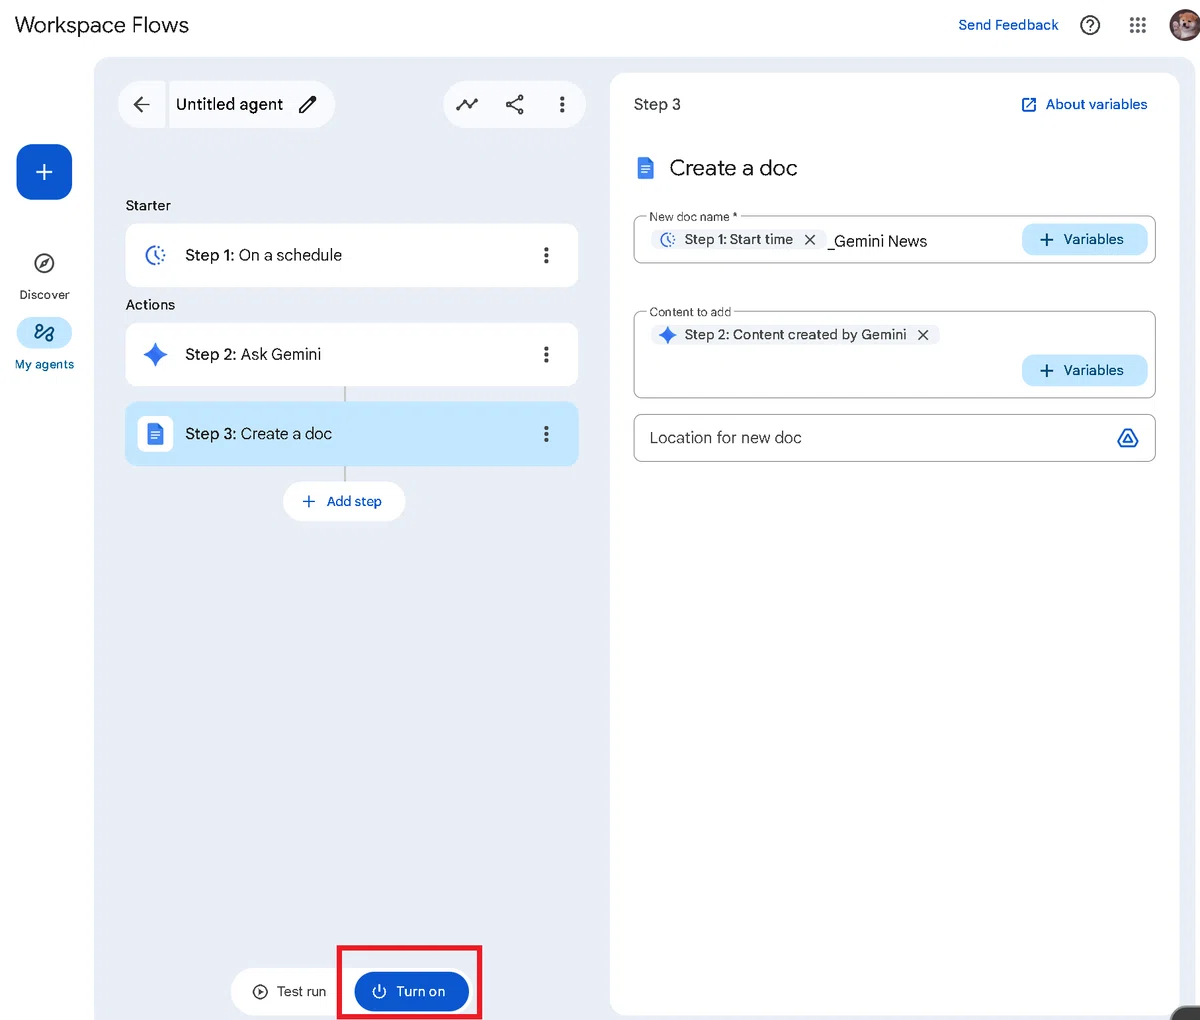Start a Test run
Image resolution: width=1200 pixels, height=1020 pixels.
[290, 991]
